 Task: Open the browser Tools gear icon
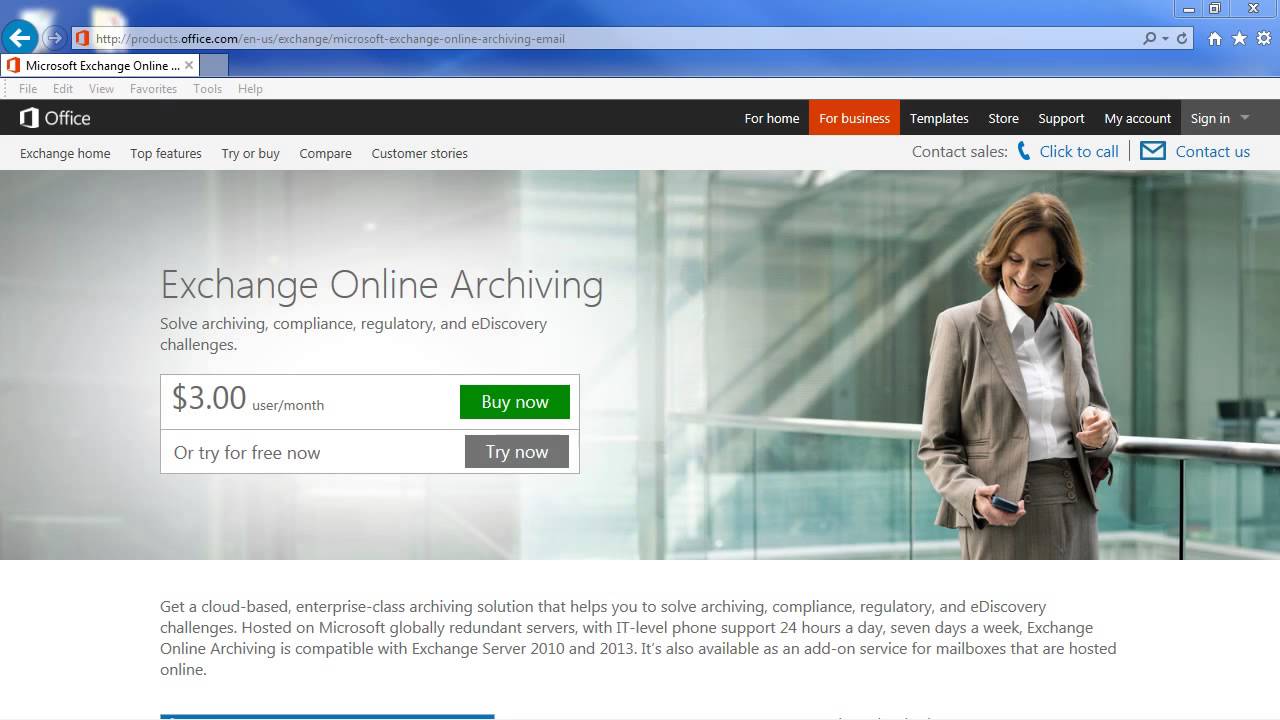pyautogui.click(x=1264, y=38)
